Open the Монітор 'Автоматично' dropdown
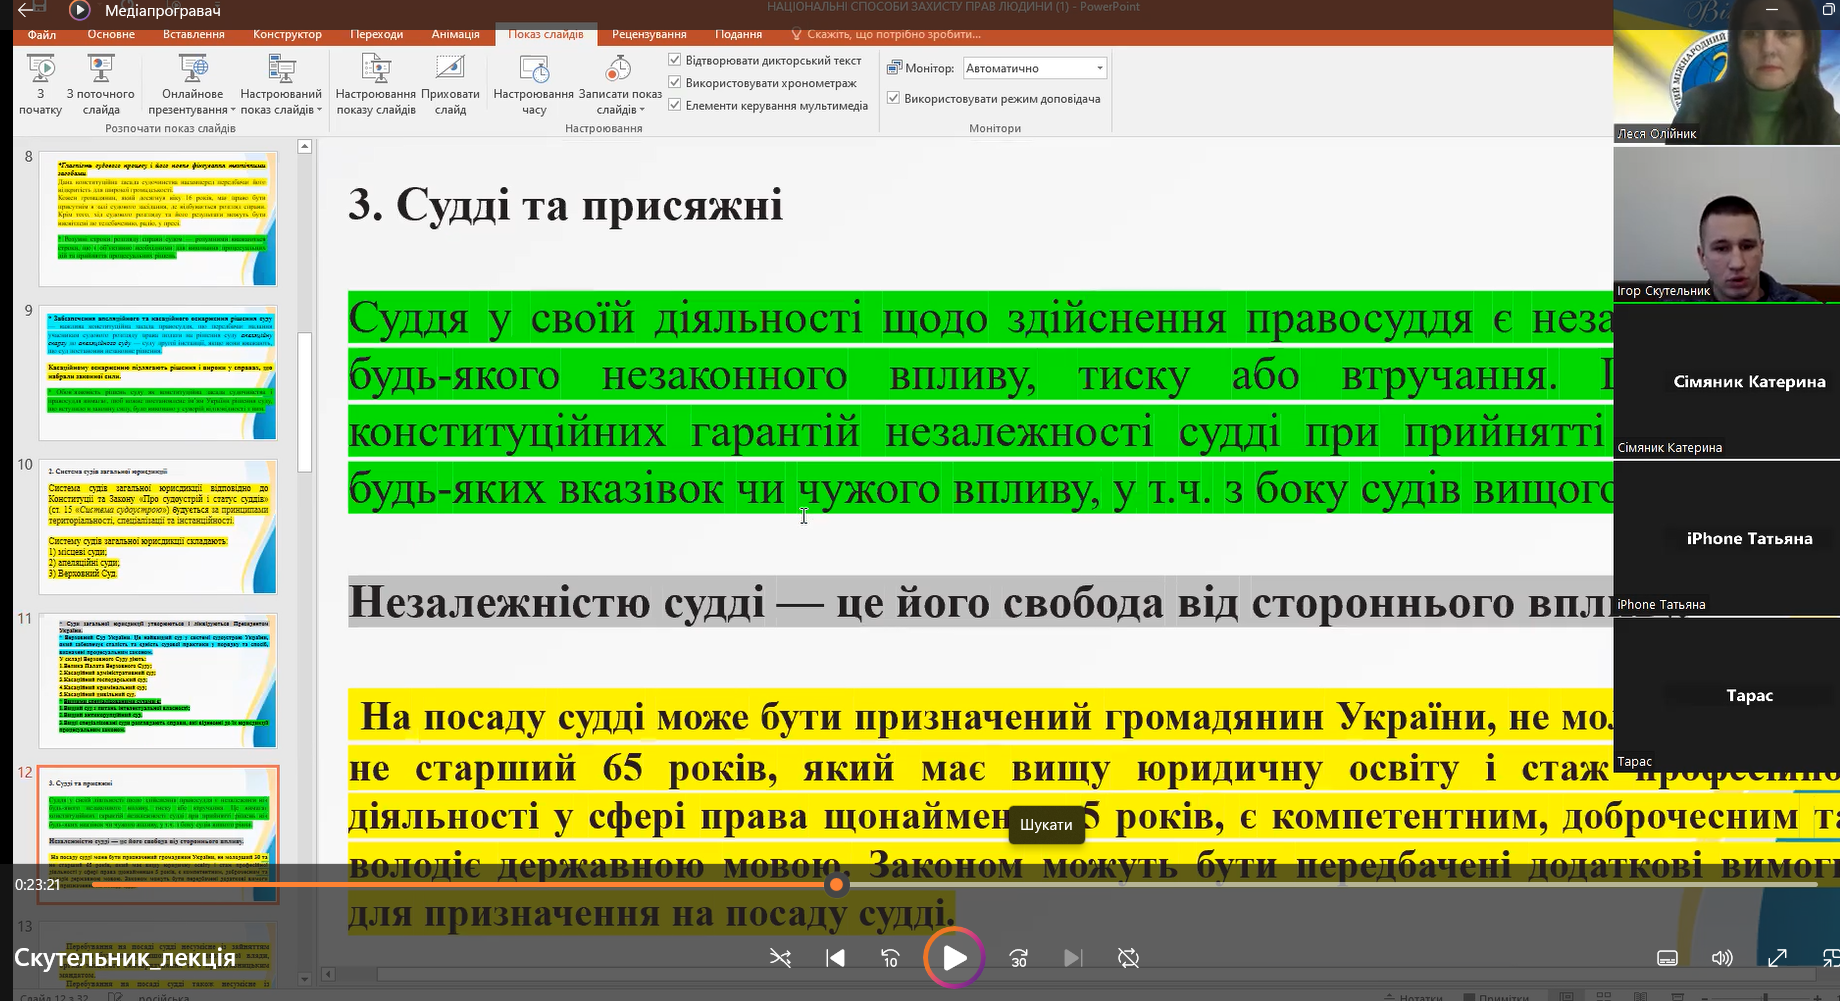 [1099, 68]
